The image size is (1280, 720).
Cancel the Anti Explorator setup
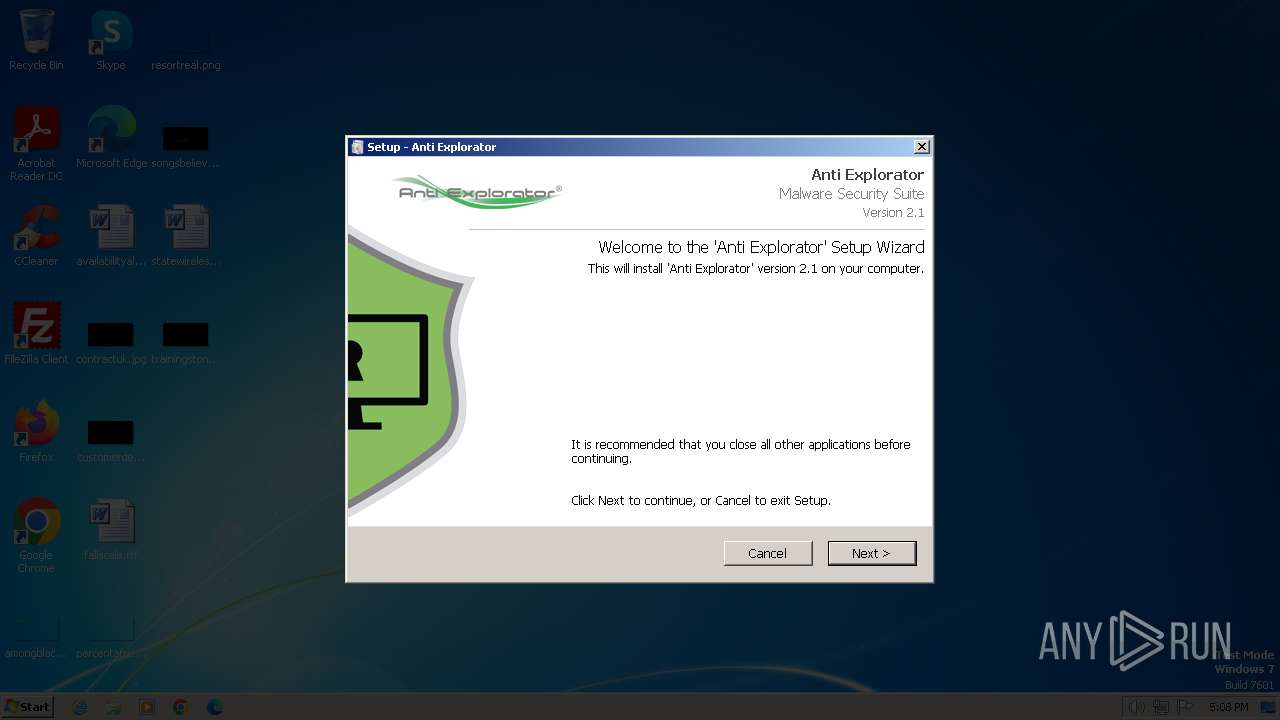[x=767, y=553]
